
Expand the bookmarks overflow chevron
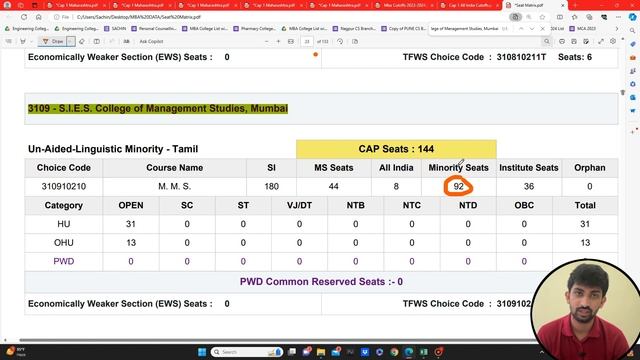pos(617,29)
